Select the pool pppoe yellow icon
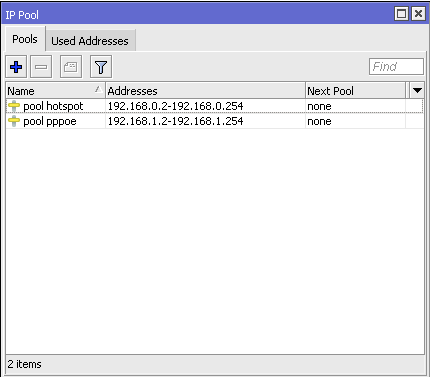The height and width of the screenshot is (377, 430). (14, 121)
